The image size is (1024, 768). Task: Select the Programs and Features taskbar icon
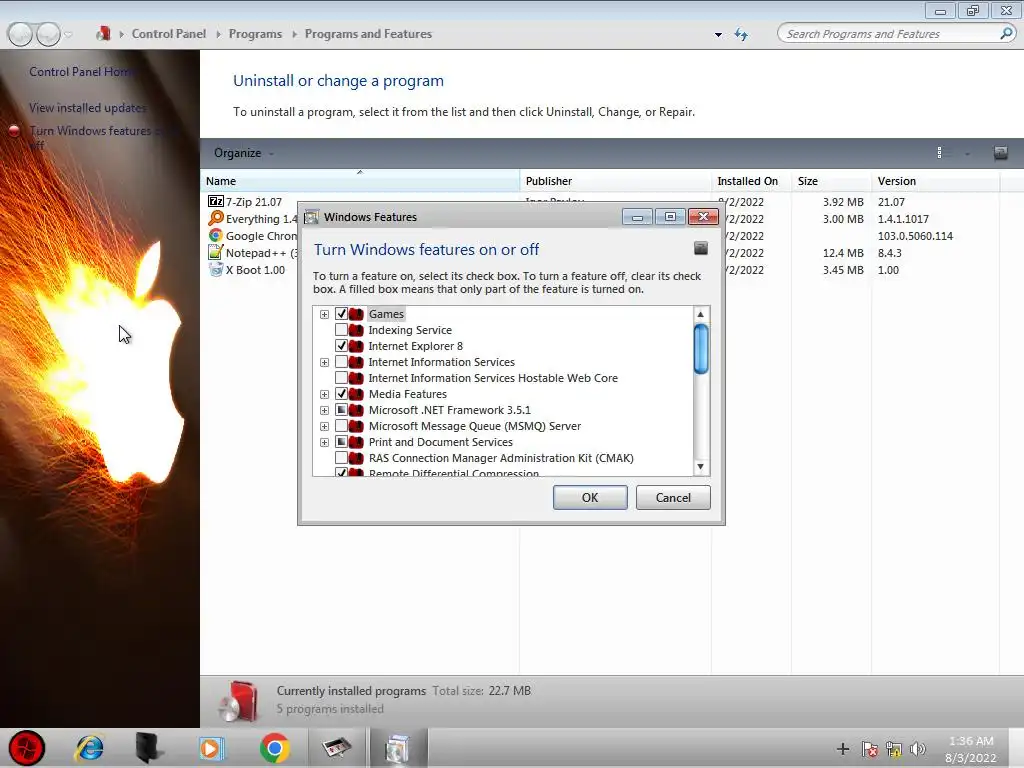click(x=397, y=748)
